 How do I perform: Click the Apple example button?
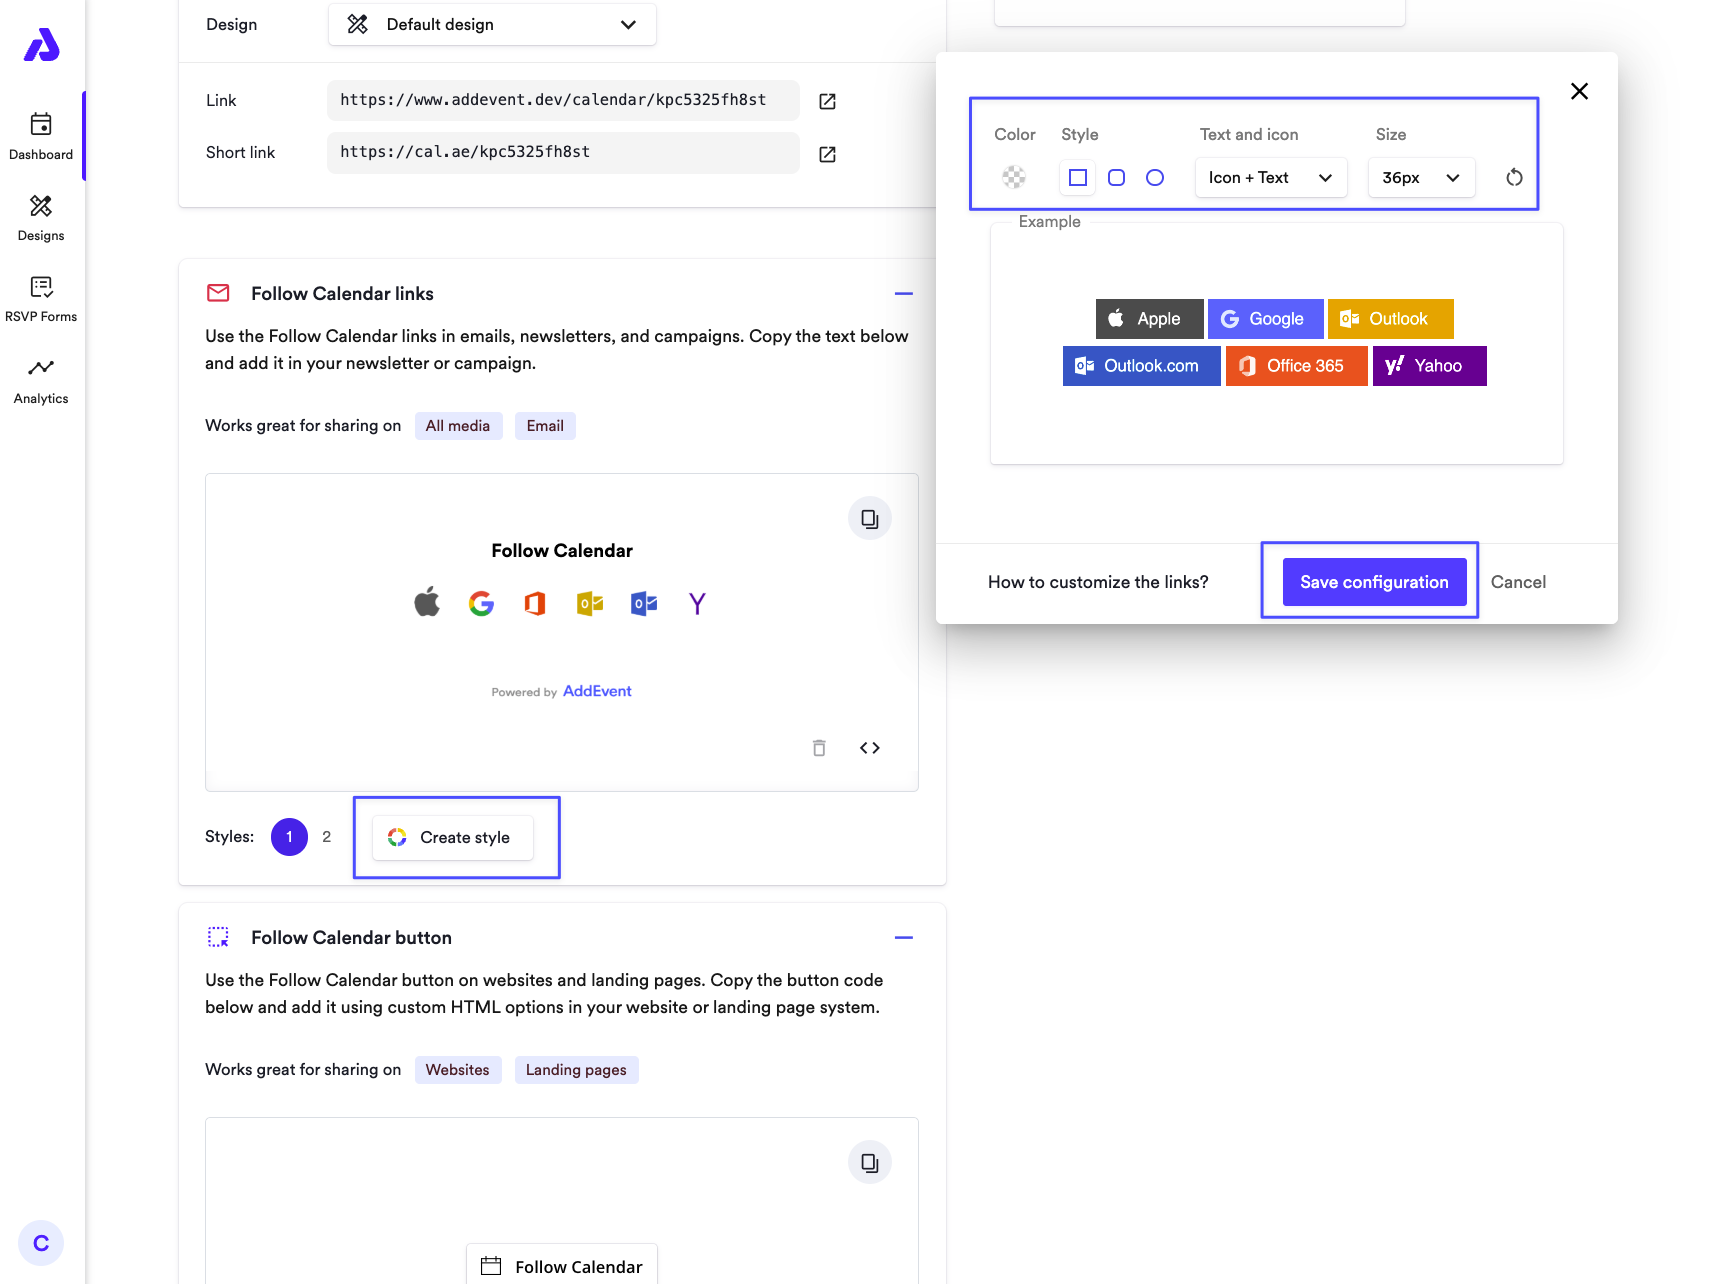[1149, 319]
